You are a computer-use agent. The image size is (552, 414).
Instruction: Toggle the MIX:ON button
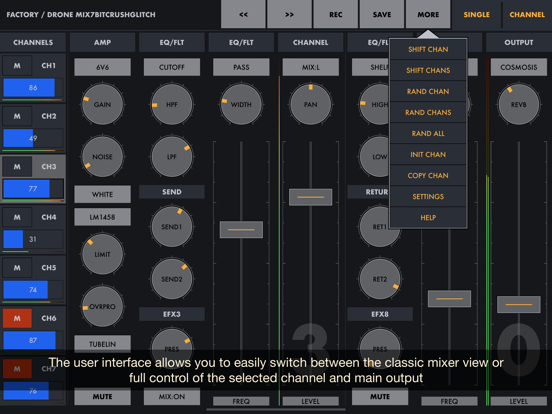172,396
